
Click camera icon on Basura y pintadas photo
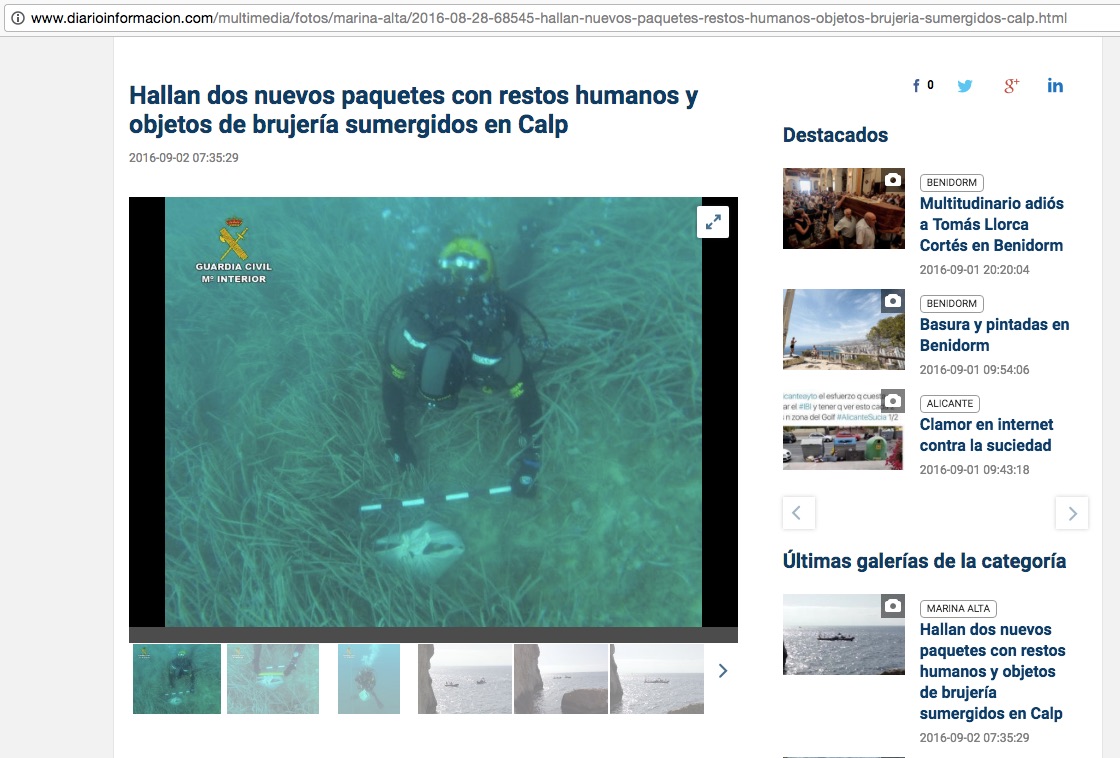coord(892,301)
